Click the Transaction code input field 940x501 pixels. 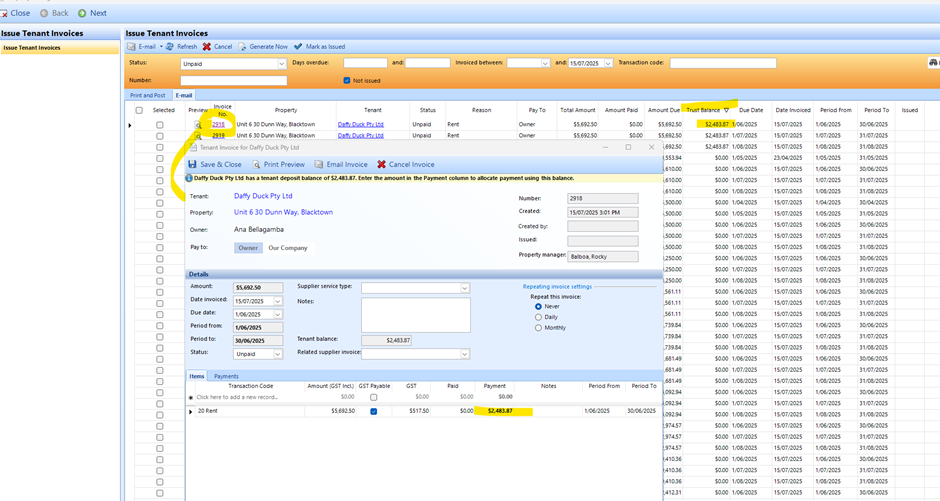point(723,63)
